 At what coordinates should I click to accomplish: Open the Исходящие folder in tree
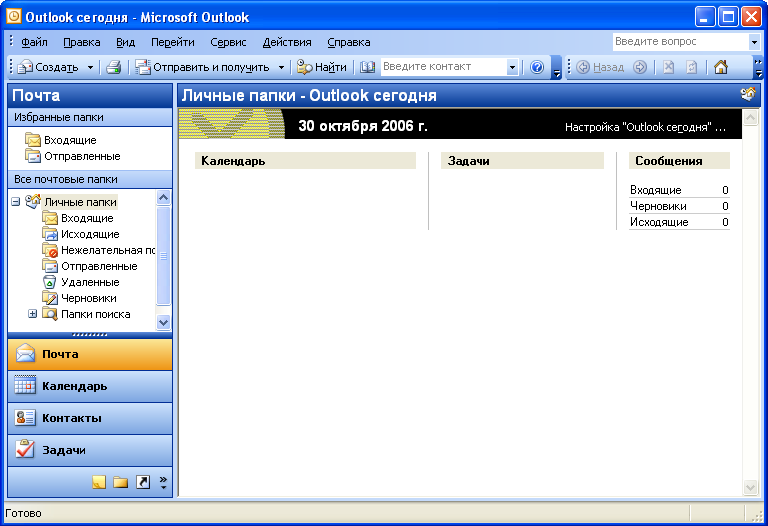tap(81, 234)
